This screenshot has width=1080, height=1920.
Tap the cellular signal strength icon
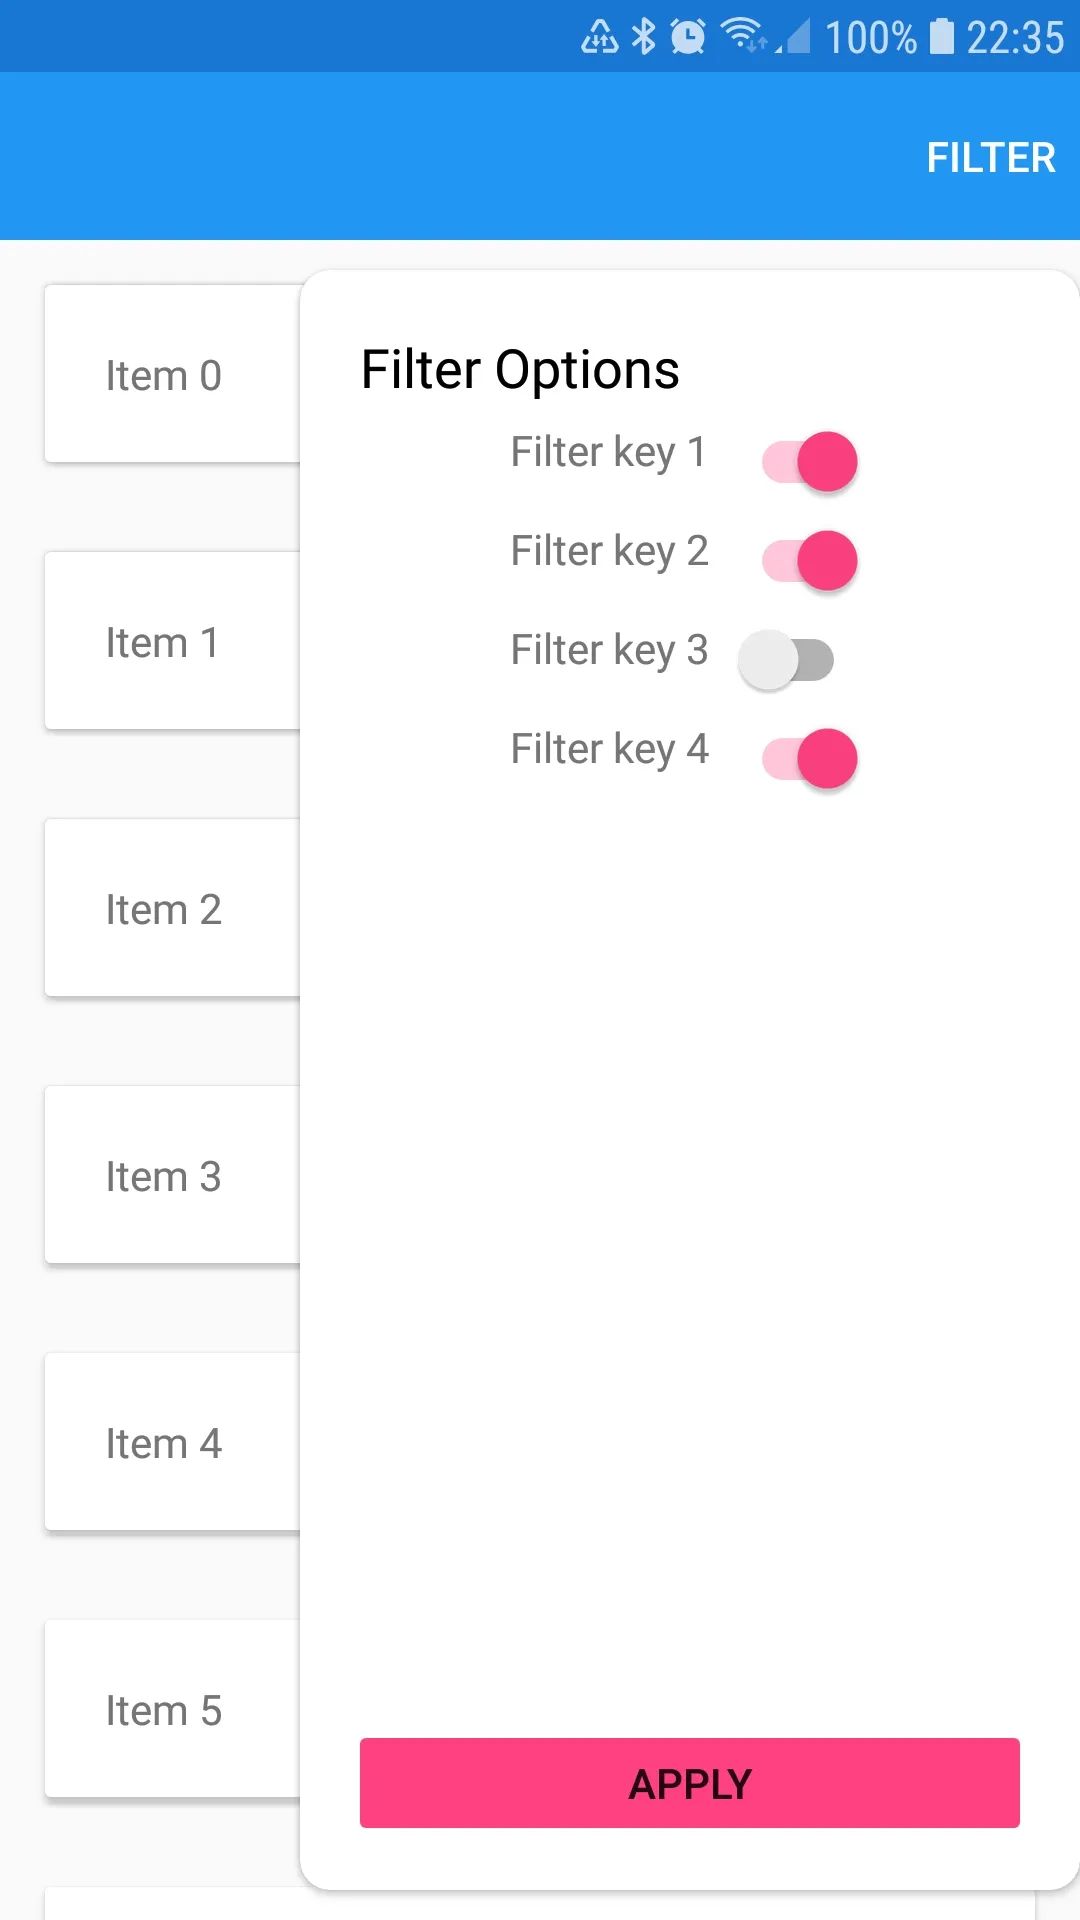pyautogui.click(x=794, y=38)
